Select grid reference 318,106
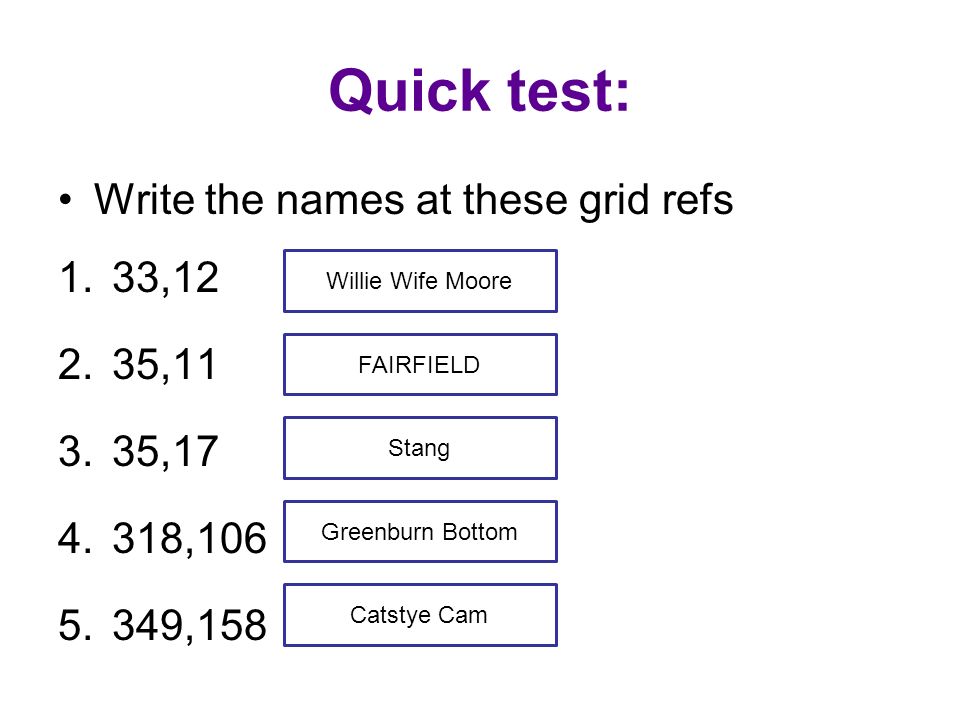 pyautogui.click(x=190, y=539)
